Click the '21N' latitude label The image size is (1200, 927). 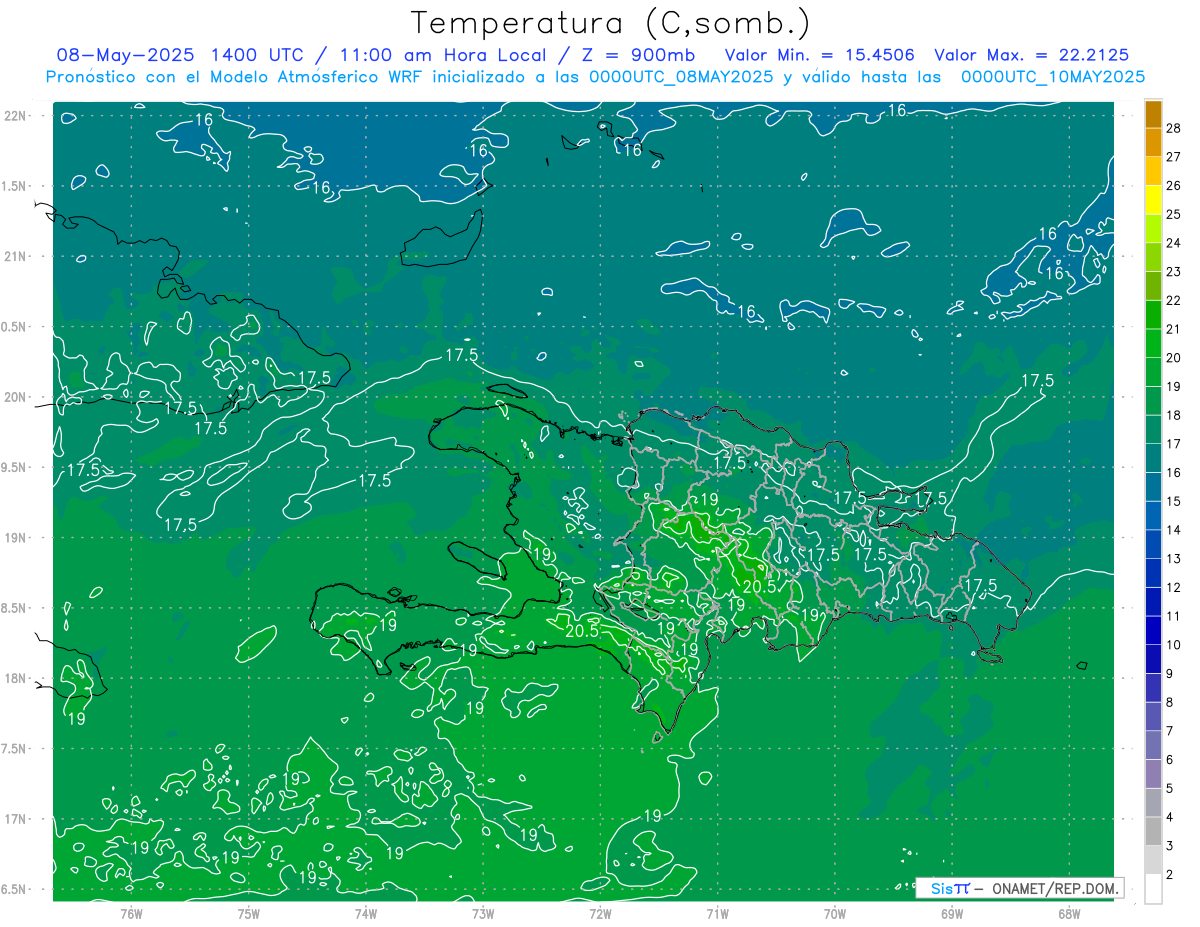click(15, 256)
